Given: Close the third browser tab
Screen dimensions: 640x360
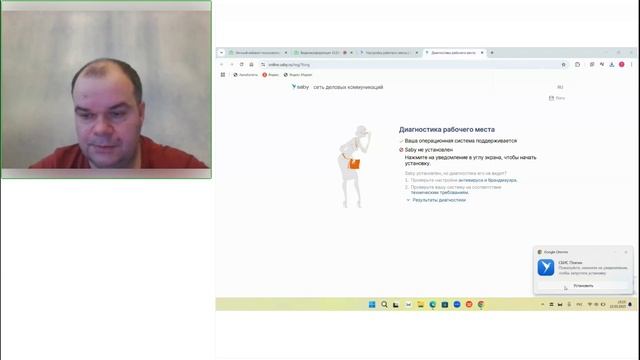Looking at the screenshot, I should (x=417, y=53).
